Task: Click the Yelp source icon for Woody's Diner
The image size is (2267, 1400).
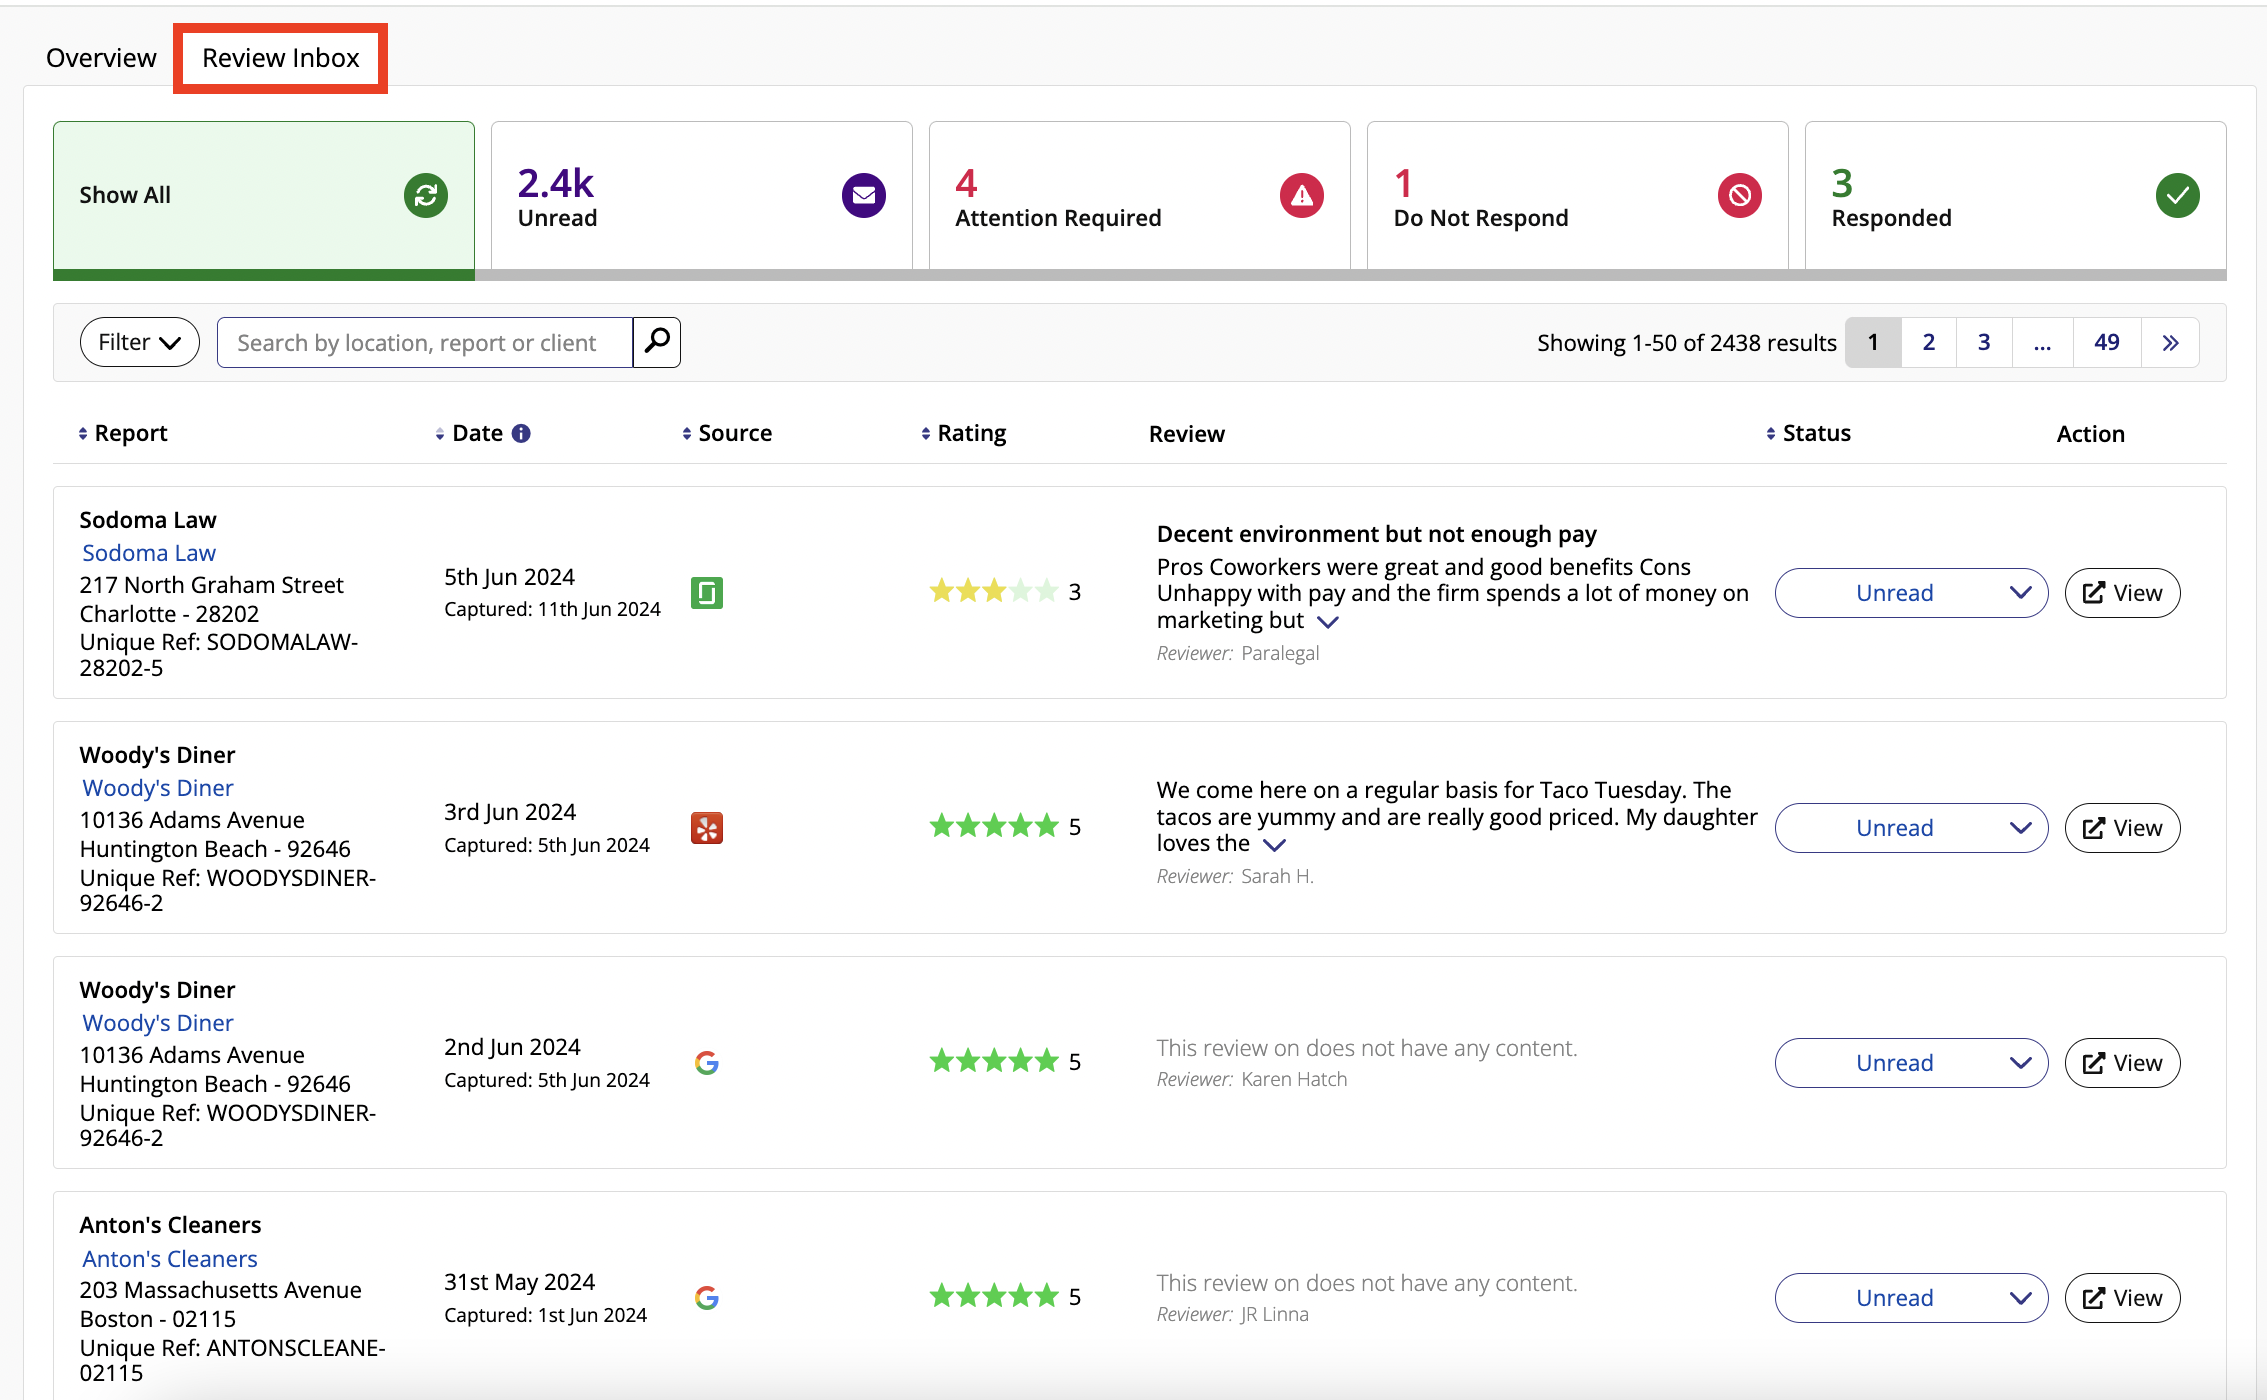Action: [x=707, y=828]
